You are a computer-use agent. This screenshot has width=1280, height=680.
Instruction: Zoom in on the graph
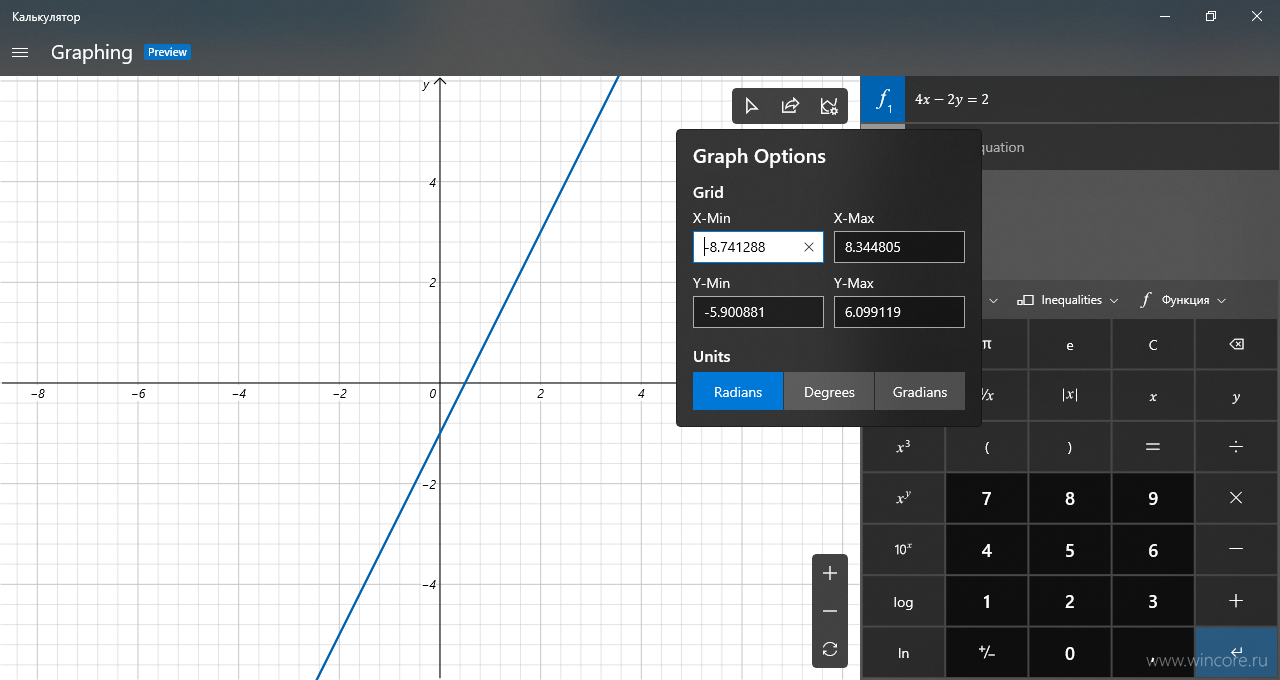(829, 574)
